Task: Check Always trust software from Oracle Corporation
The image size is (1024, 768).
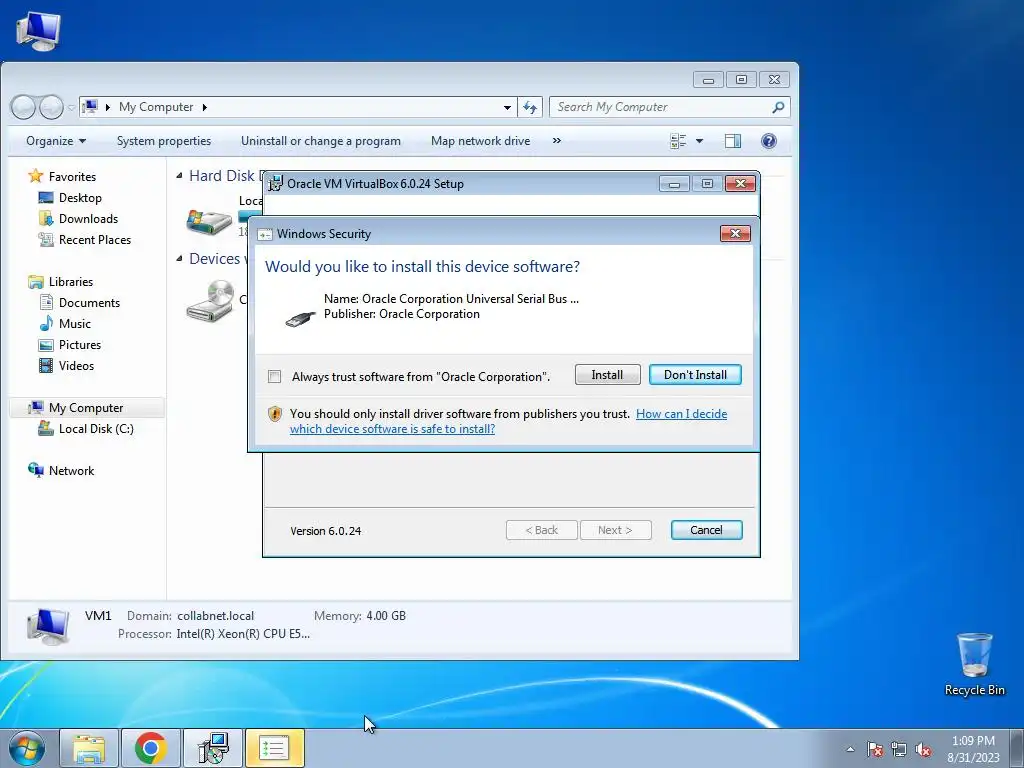Action: pyautogui.click(x=275, y=377)
